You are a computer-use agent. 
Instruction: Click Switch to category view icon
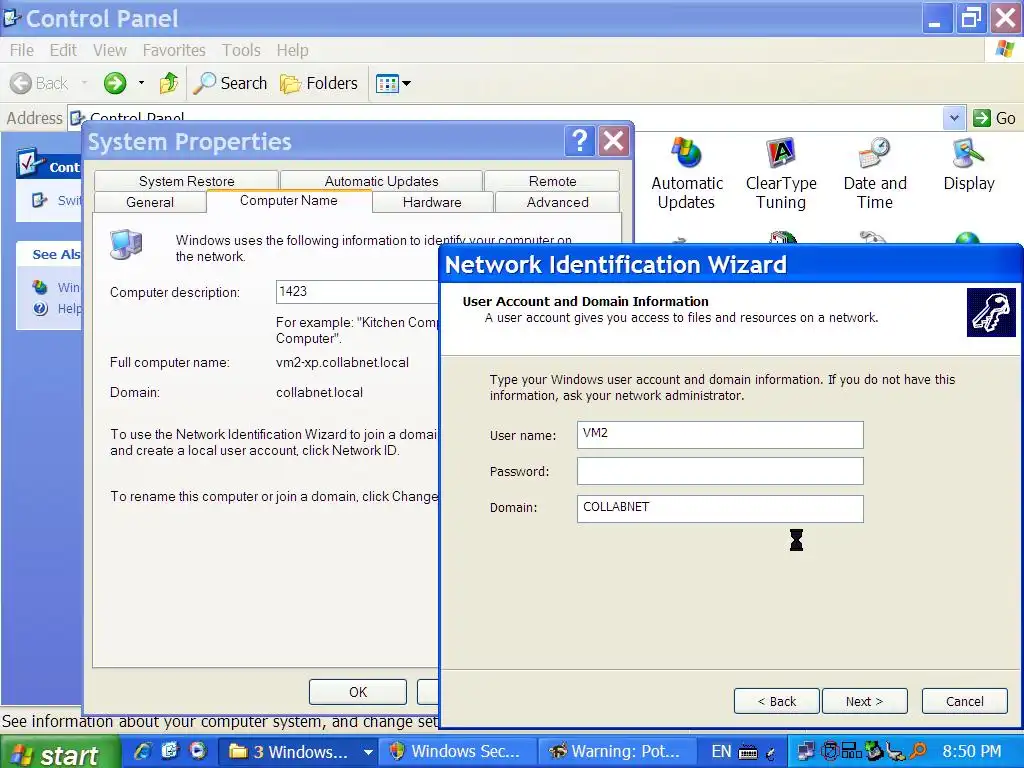(40, 200)
